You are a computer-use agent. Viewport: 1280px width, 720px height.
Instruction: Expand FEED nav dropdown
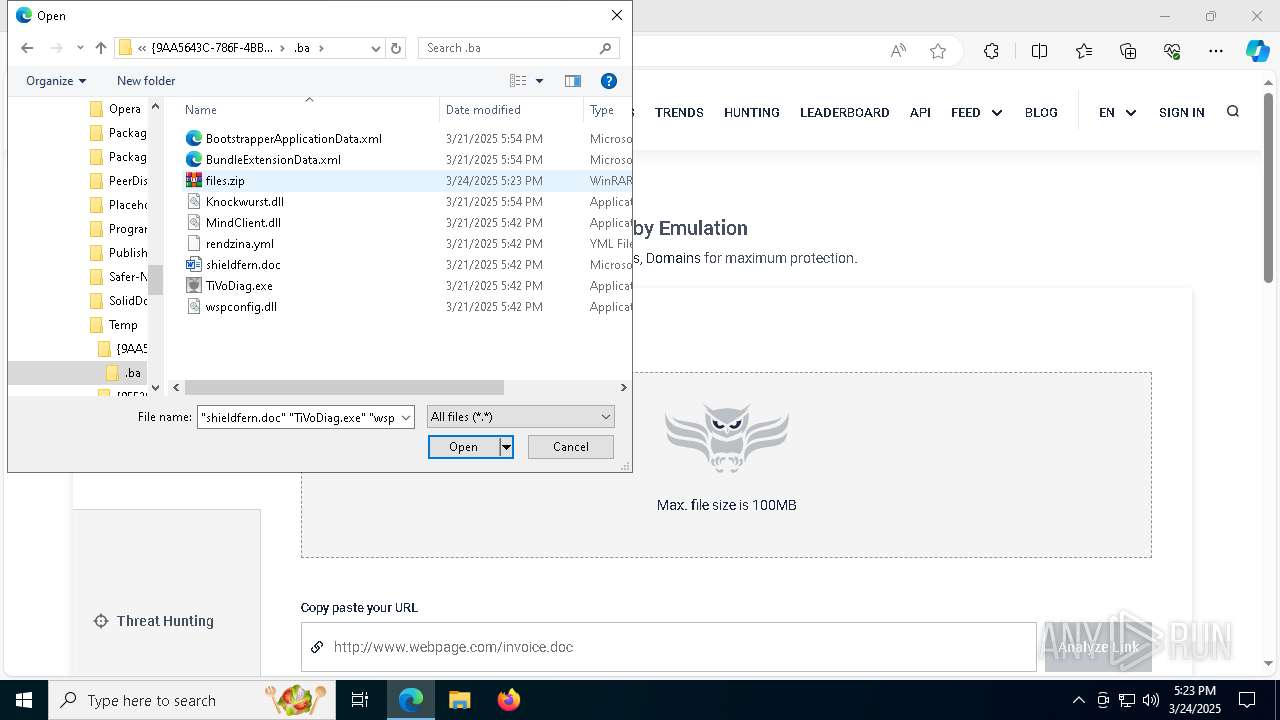[x=976, y=113]
